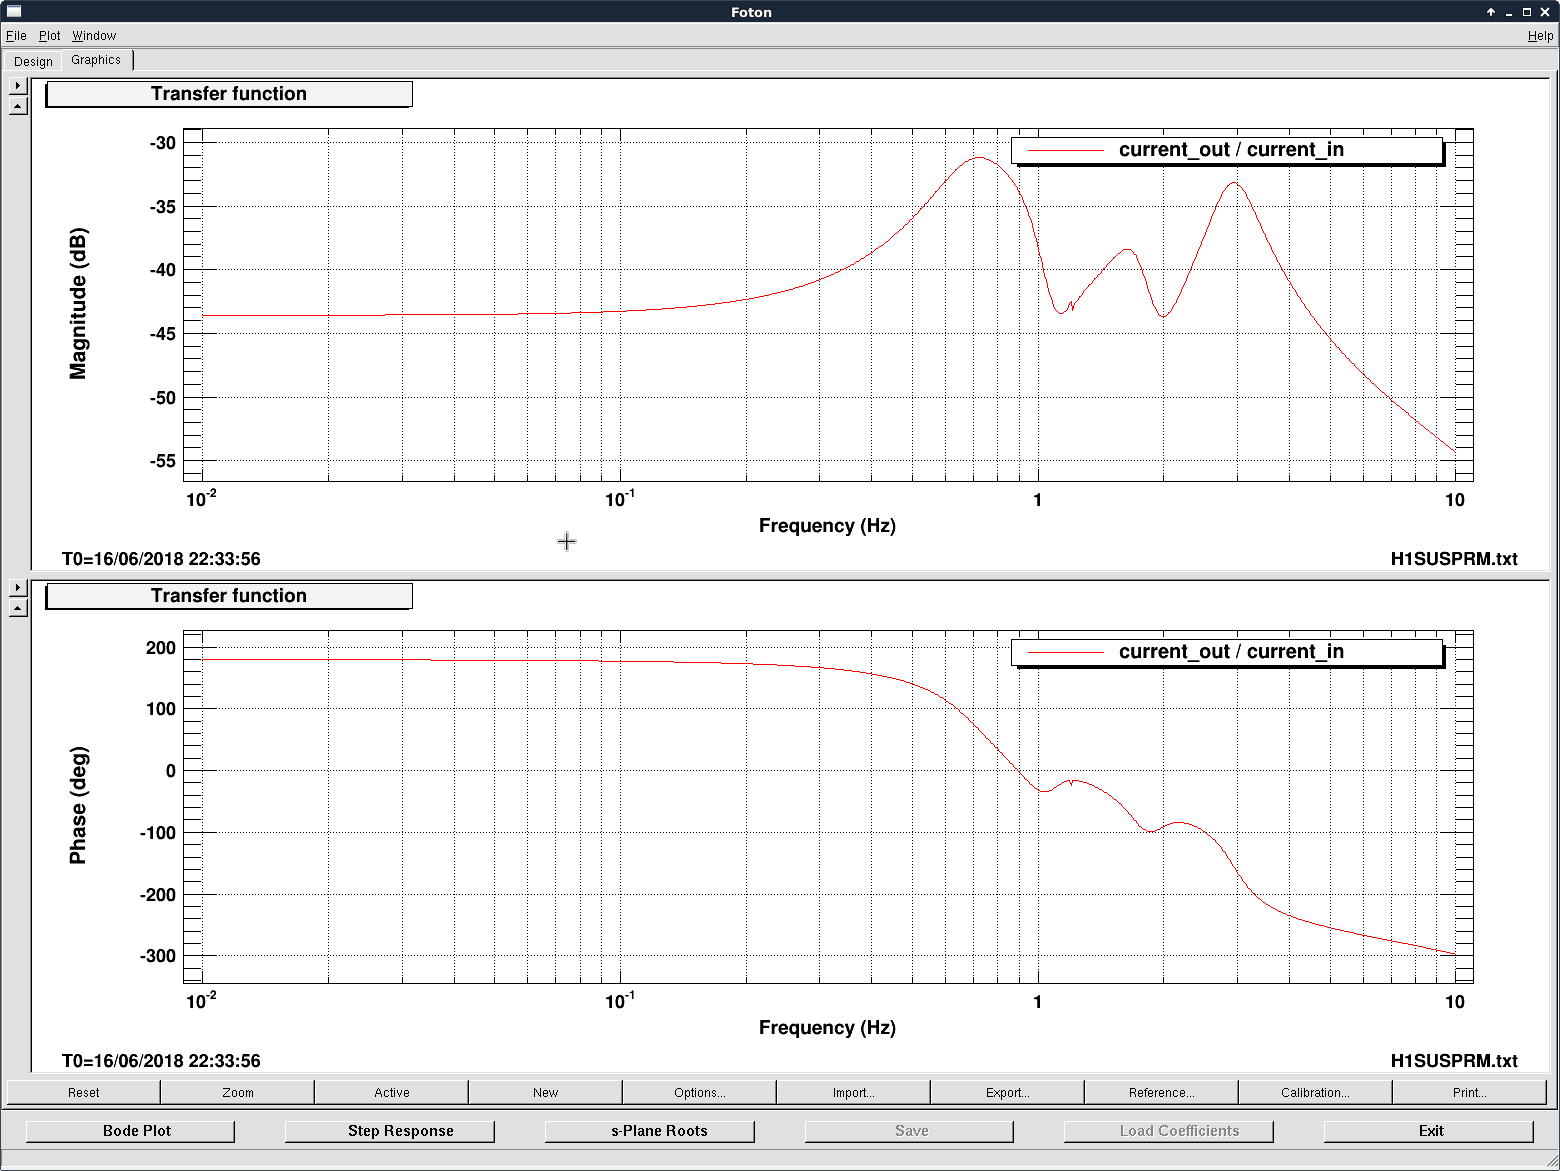Open the window menu icon in title bar
1560x1171 pixels.
coord(14,12)
